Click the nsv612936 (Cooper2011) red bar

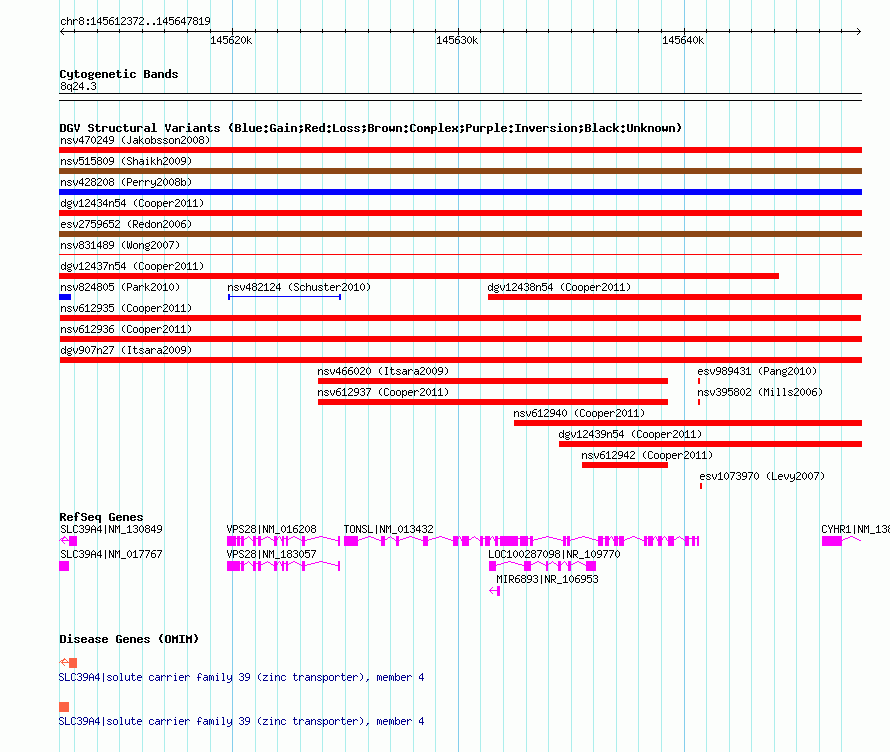coord(460,339)
